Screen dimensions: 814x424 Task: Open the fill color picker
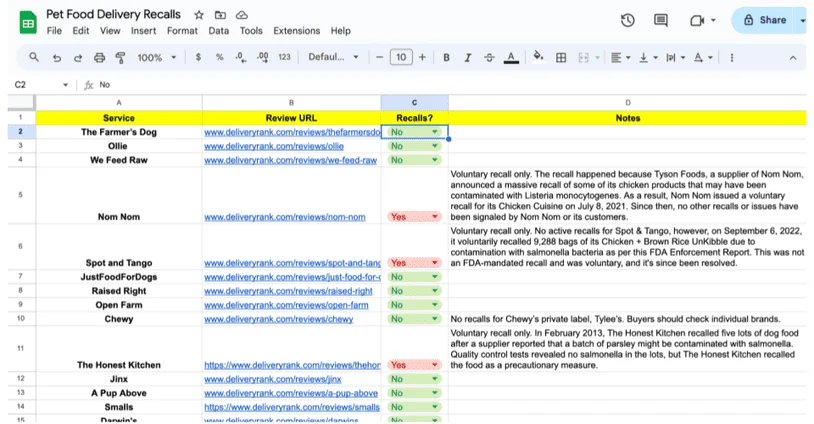pos(538,58)
